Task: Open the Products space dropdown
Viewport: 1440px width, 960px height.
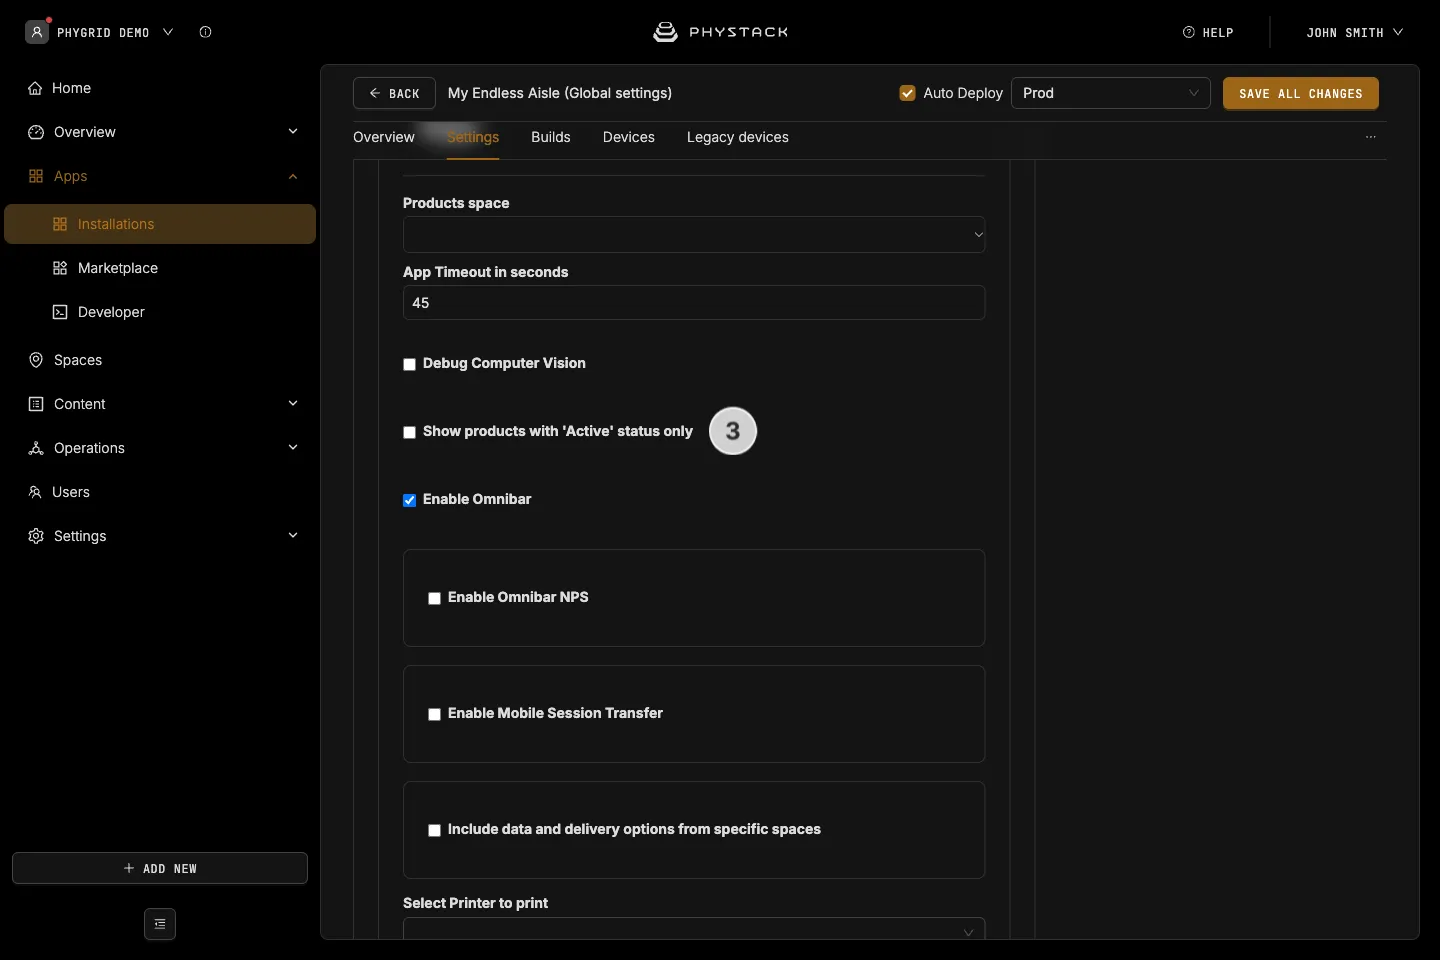Action: (694, 235)
